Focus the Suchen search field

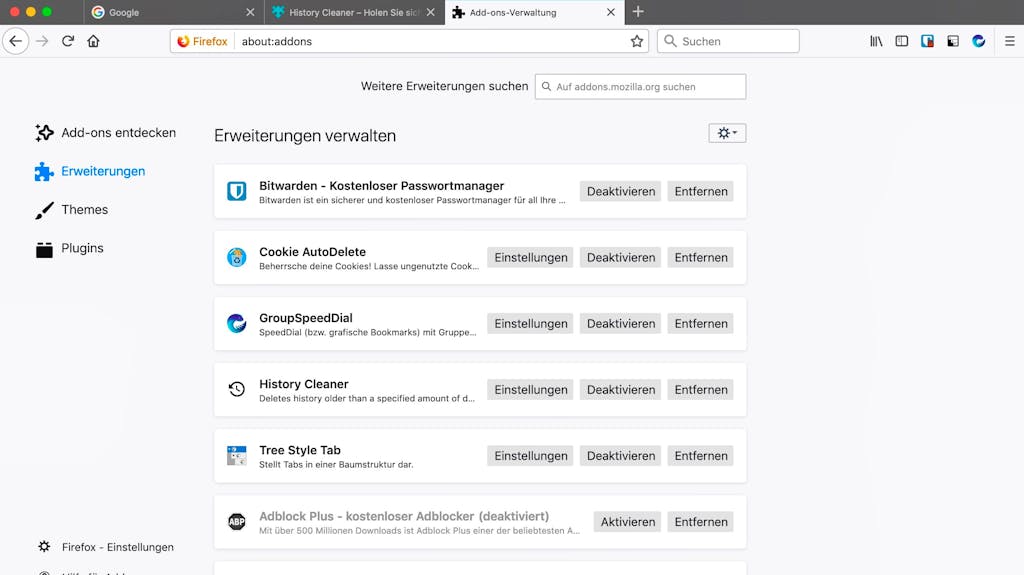728,41
